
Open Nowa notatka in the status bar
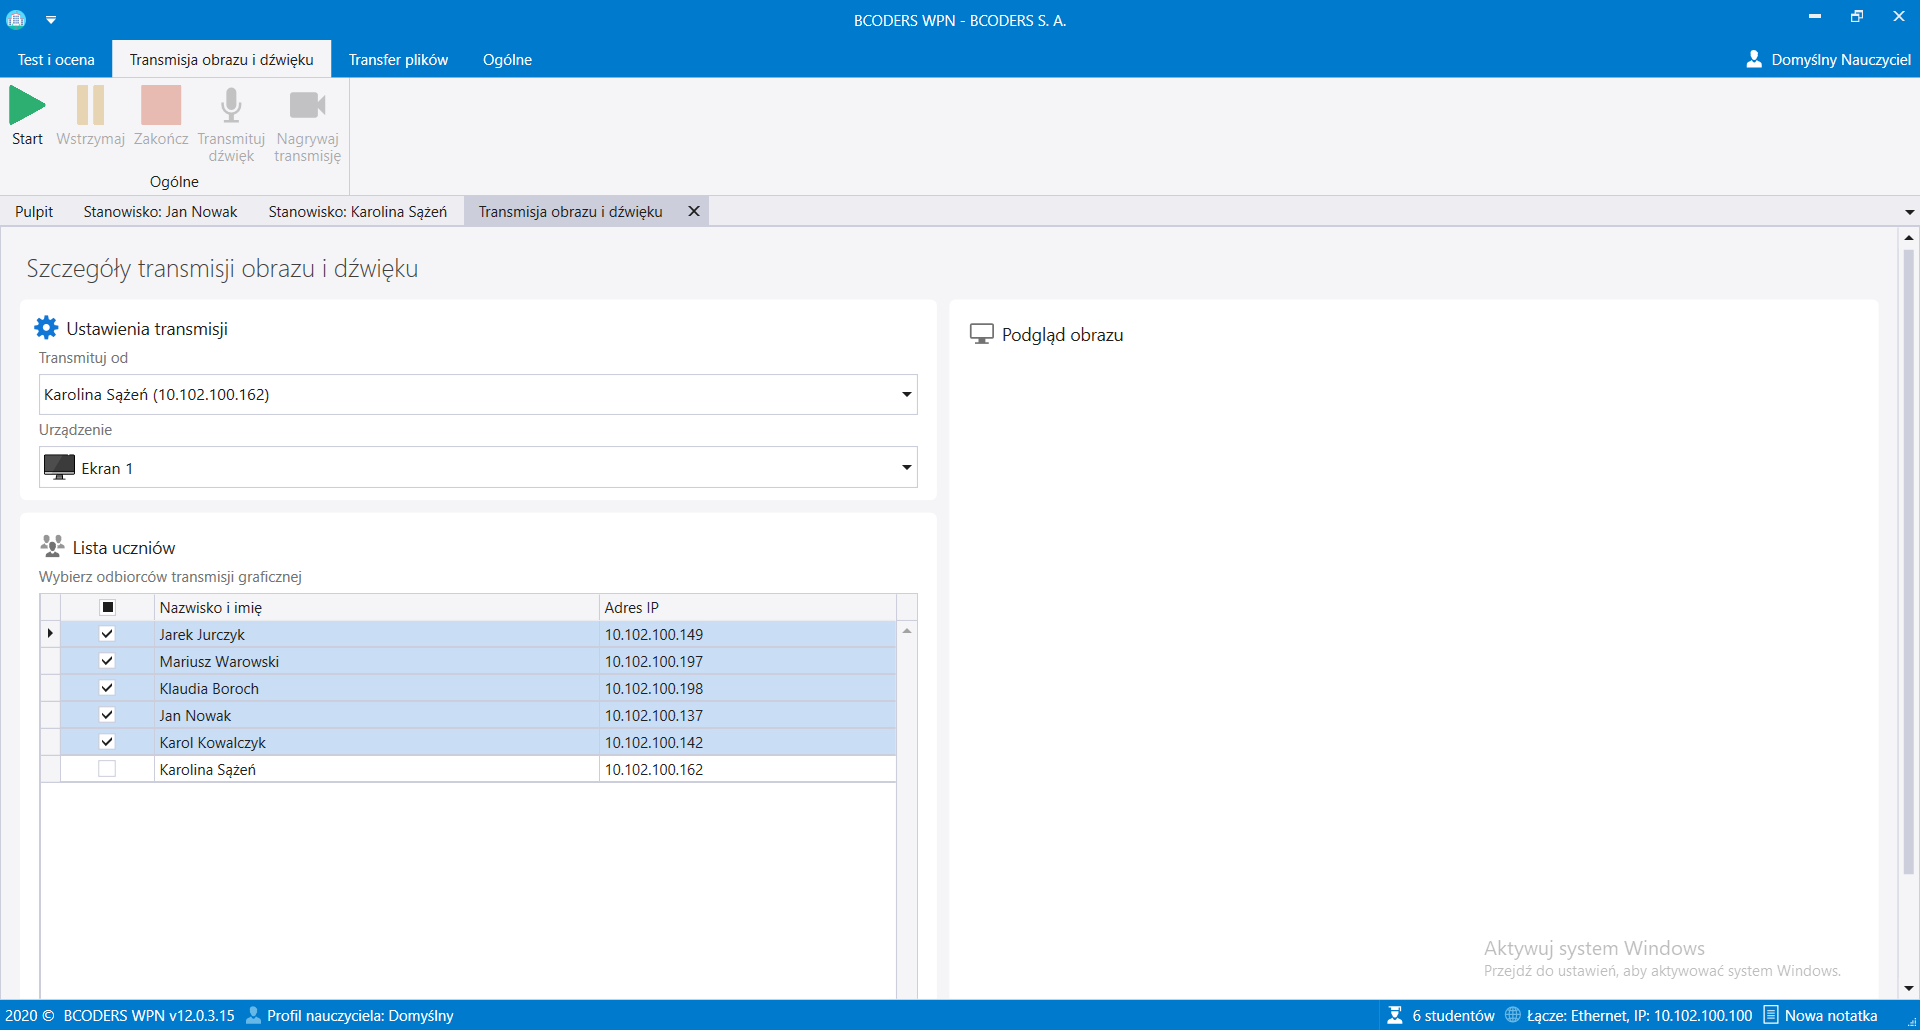1820,1015
